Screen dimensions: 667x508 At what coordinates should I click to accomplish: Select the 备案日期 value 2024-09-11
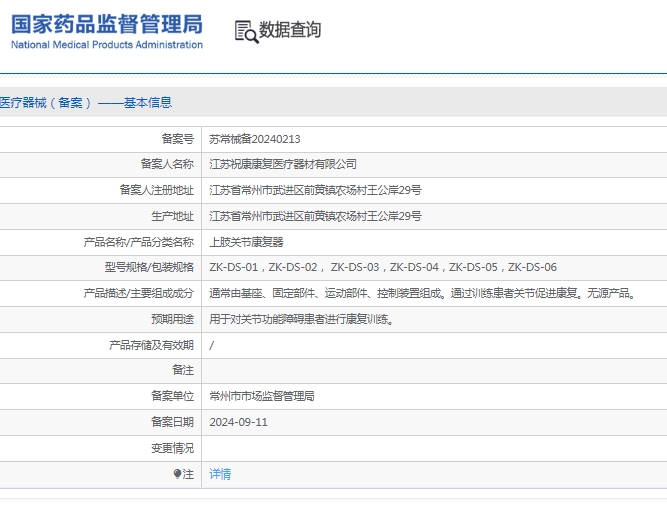238,422
